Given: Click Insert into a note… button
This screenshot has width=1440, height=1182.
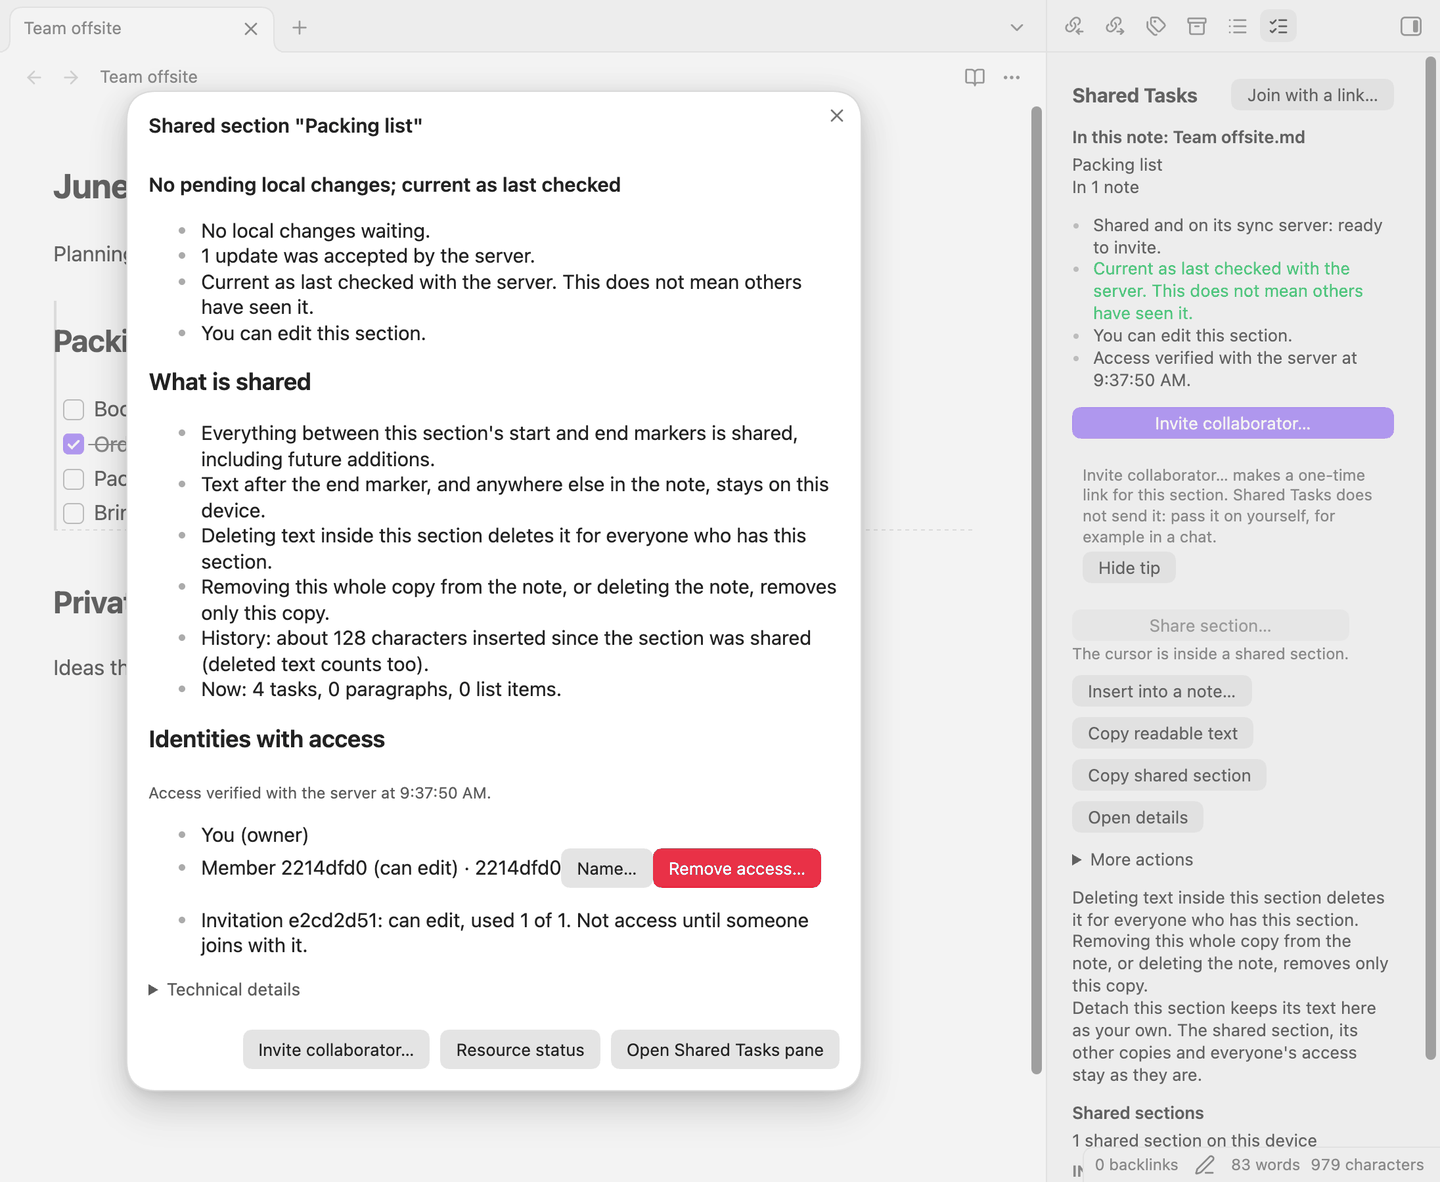Looking at the screenshot, I should point(1162,692).
